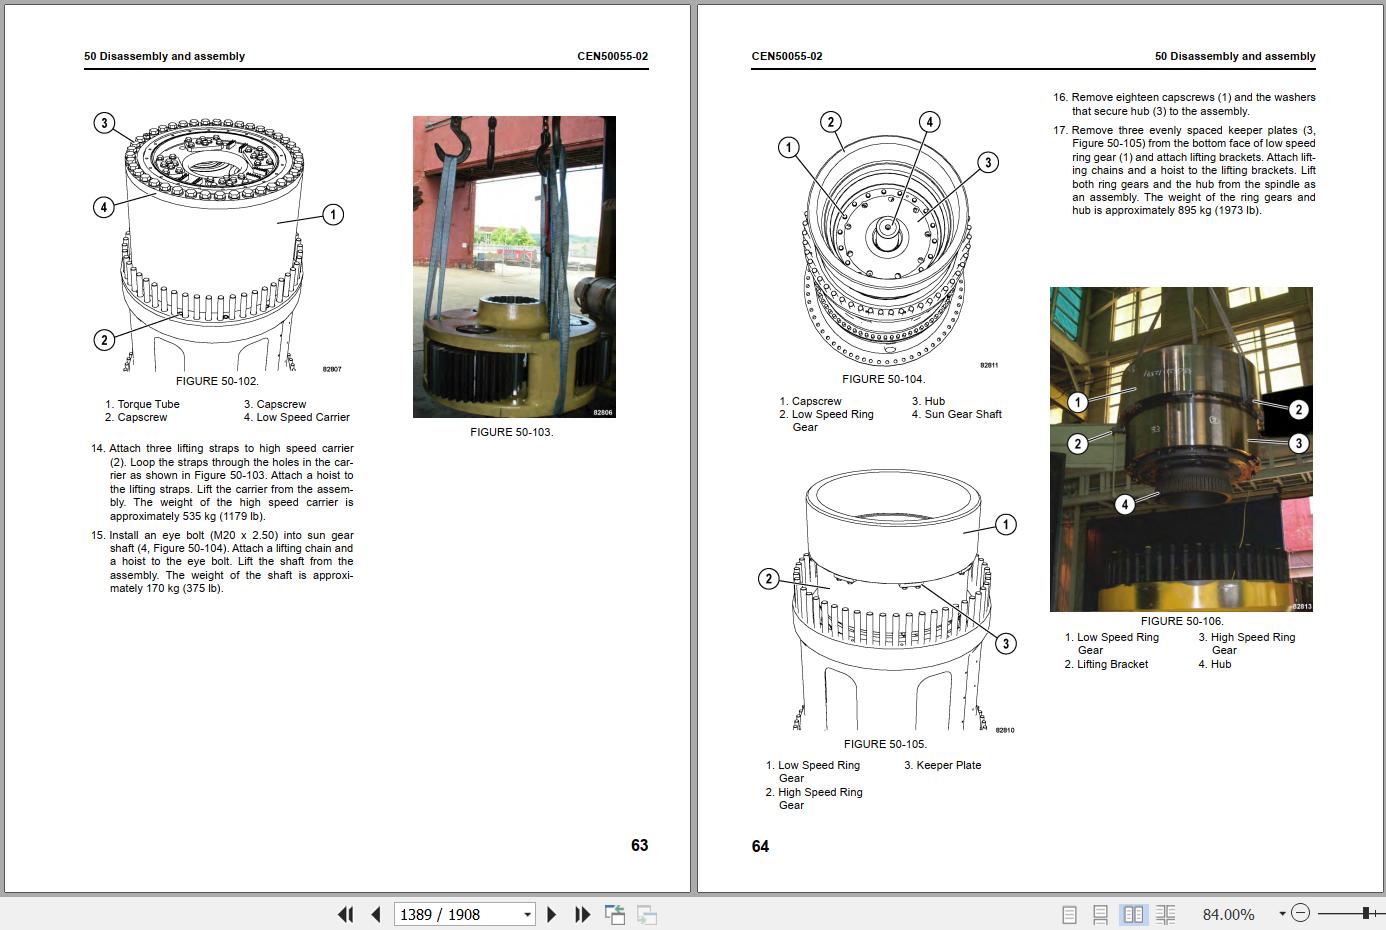
Task: Click the zoom out minus button
Action: pos(1300,913)
